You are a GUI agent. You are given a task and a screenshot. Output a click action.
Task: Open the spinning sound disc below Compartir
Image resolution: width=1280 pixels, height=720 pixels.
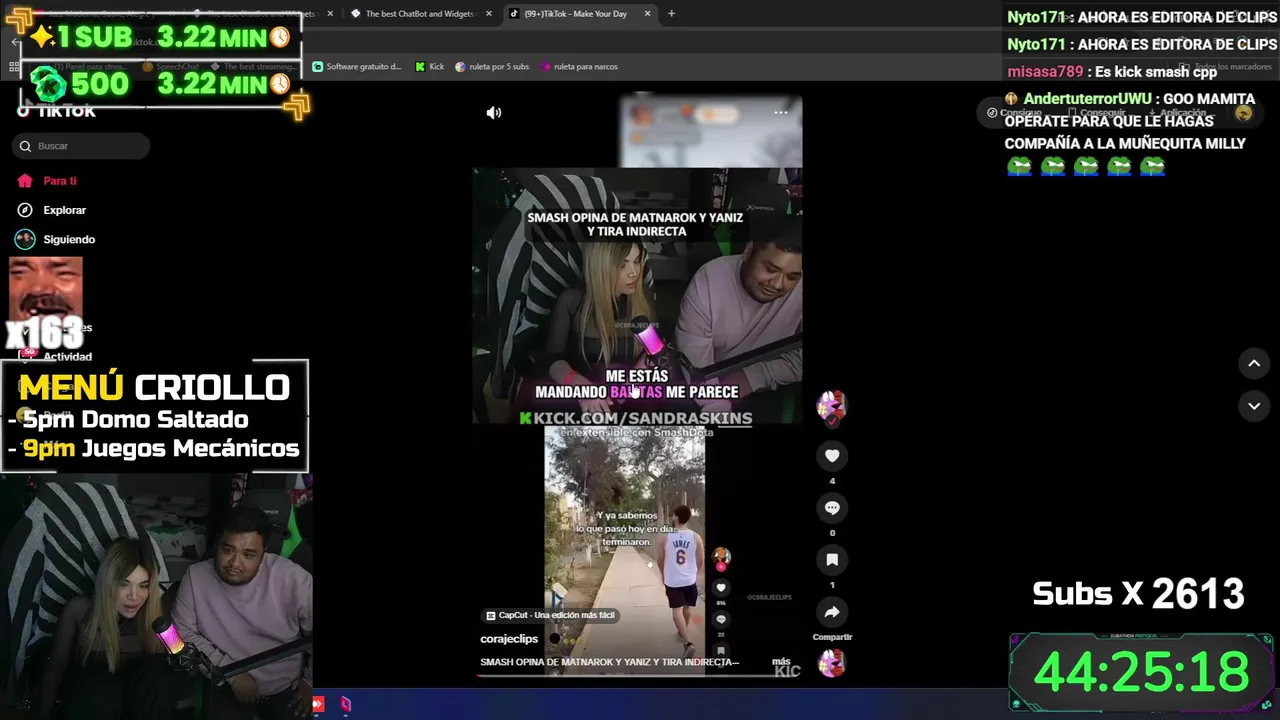[x=832, y=662]
